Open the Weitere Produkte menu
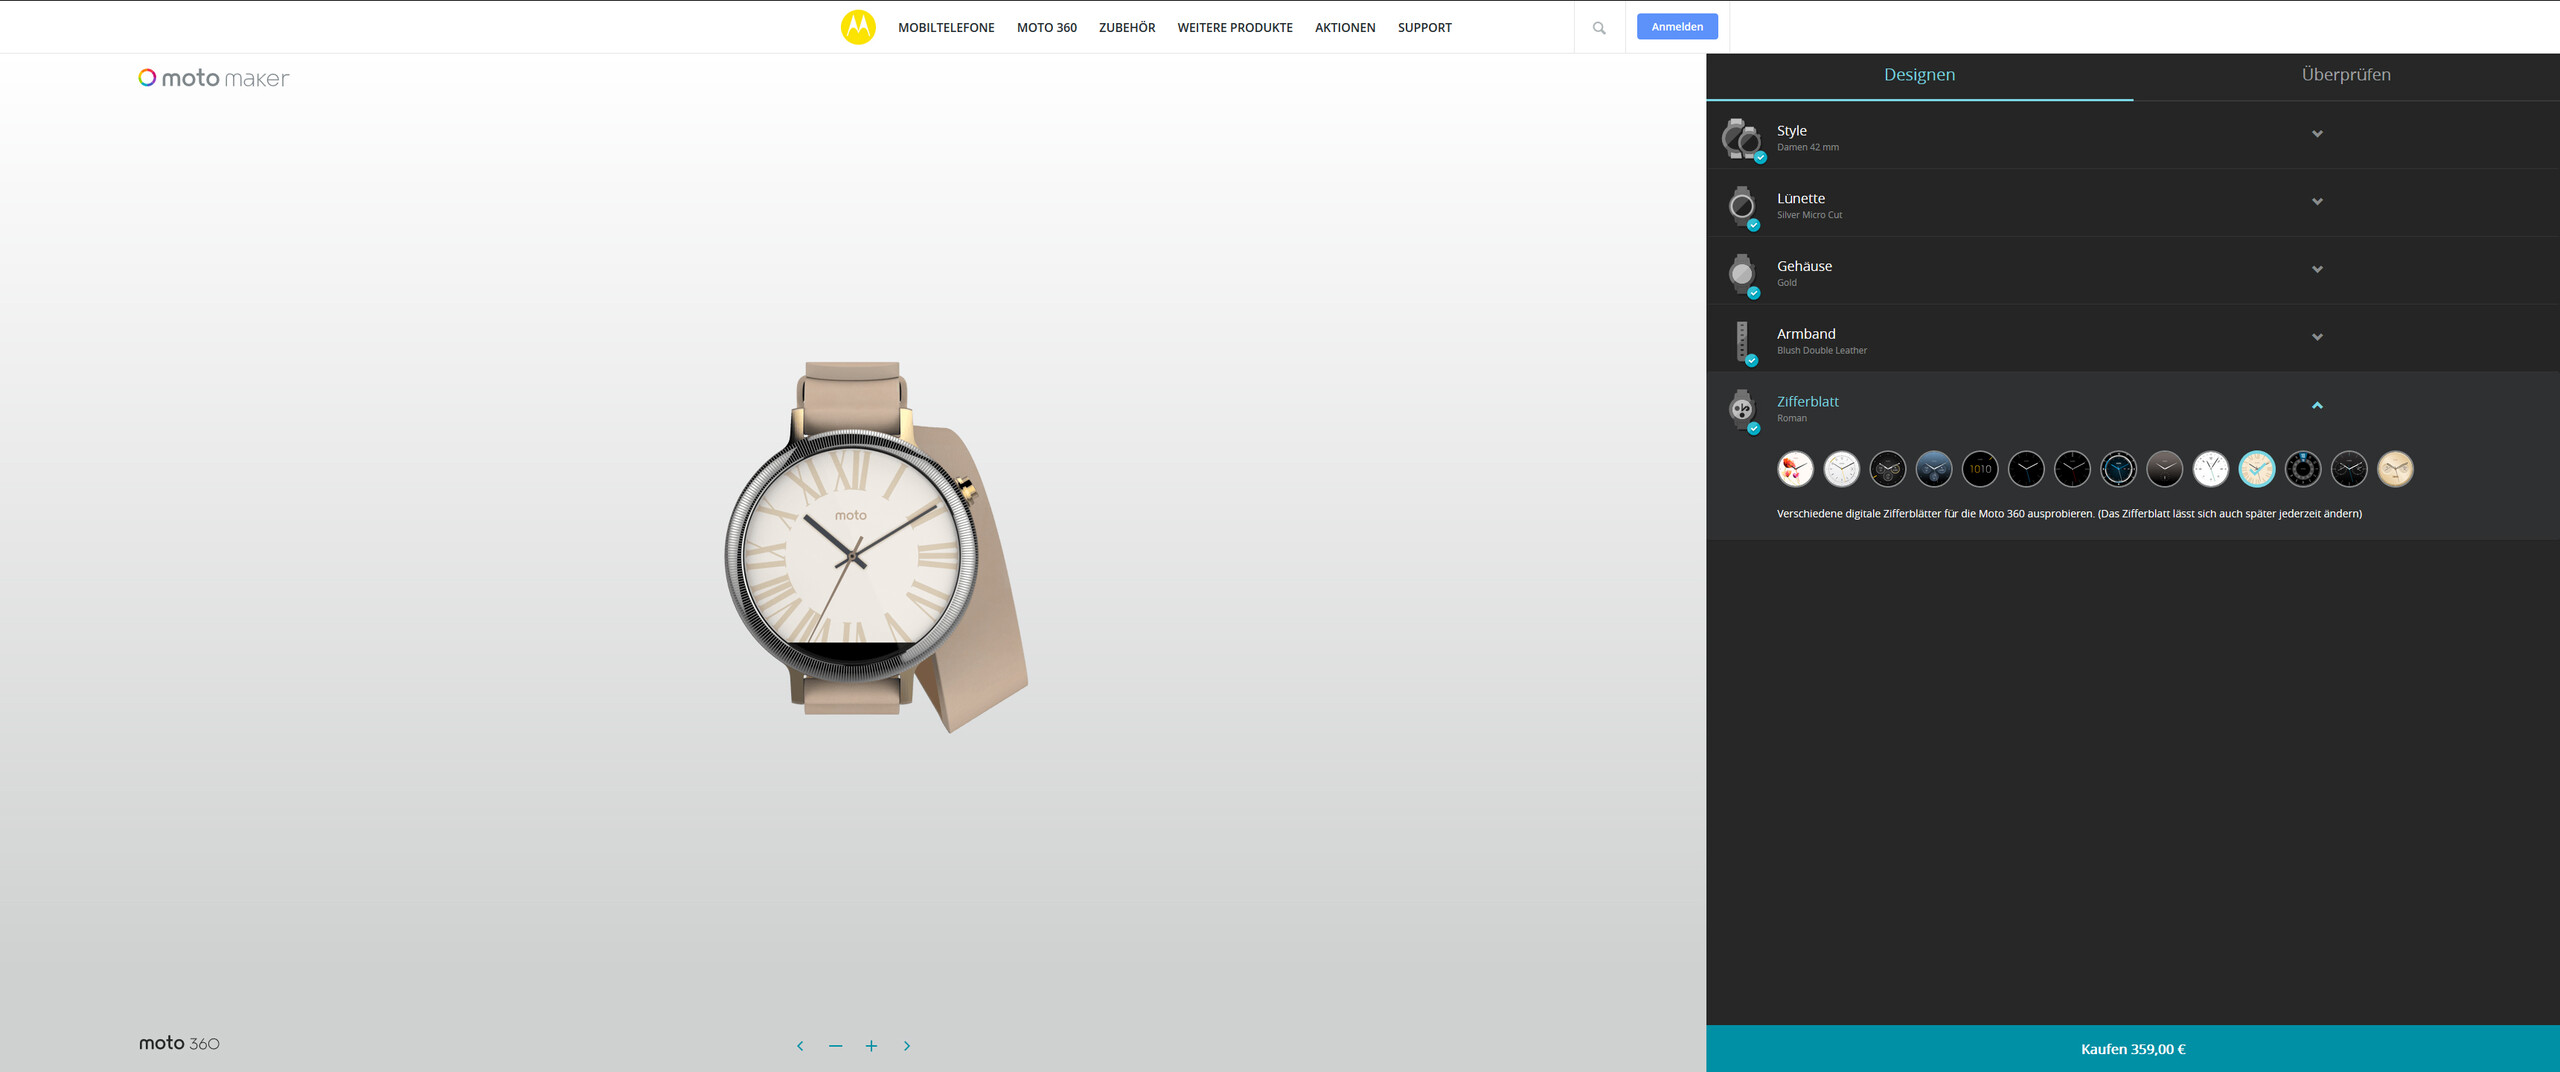Viewport: 2560px width, 1072px height. tap(1235, 28)
